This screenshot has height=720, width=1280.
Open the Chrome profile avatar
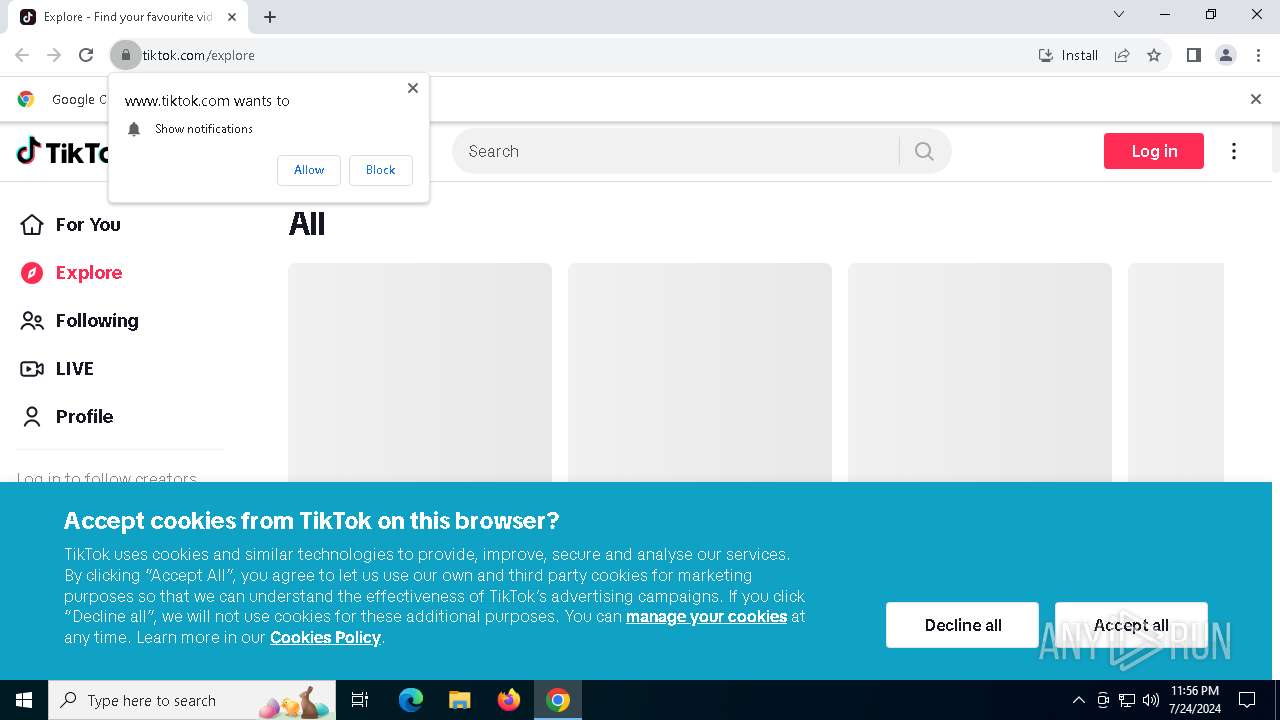point(1226,55)
